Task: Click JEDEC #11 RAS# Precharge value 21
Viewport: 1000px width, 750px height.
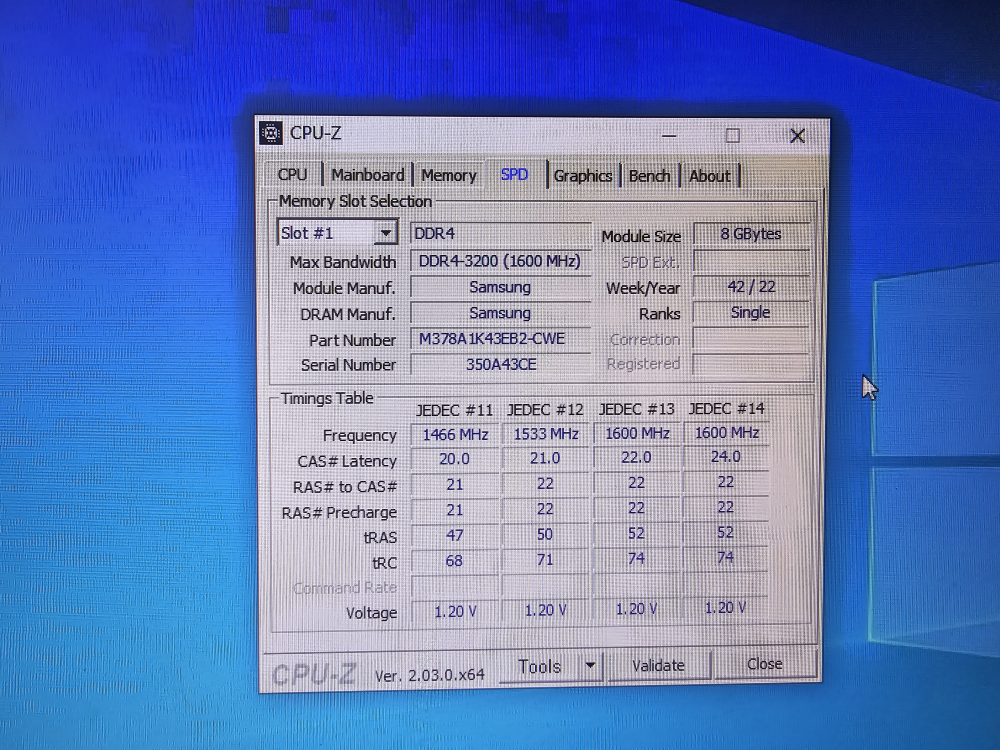Action: pos(455,510)
